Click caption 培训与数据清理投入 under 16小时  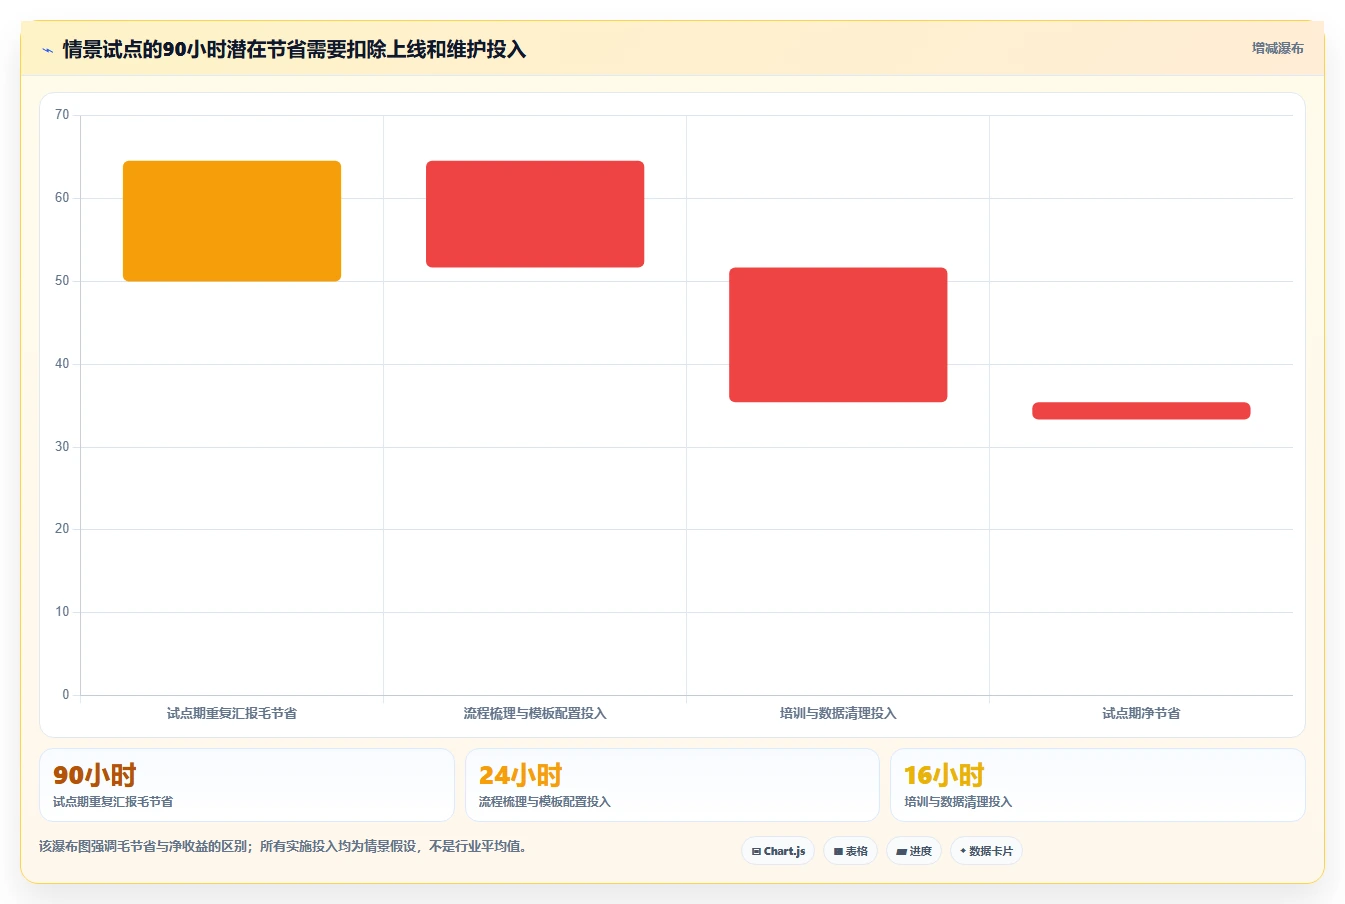click(958, 802)
